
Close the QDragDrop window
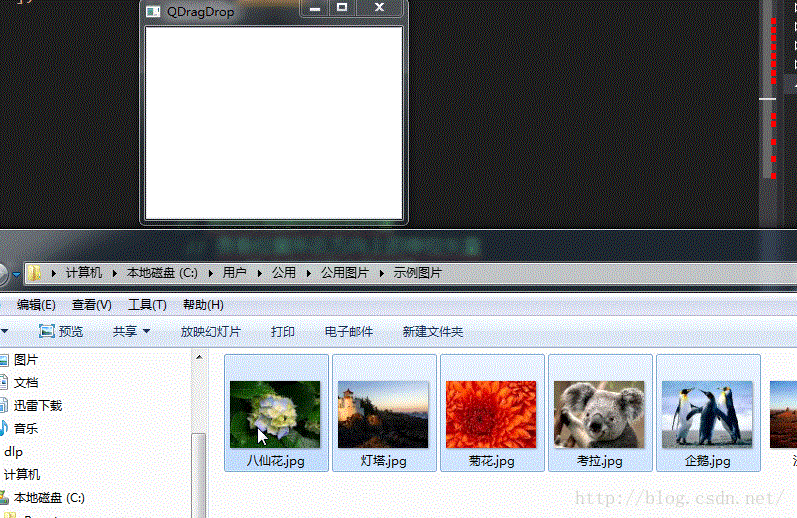380,8
